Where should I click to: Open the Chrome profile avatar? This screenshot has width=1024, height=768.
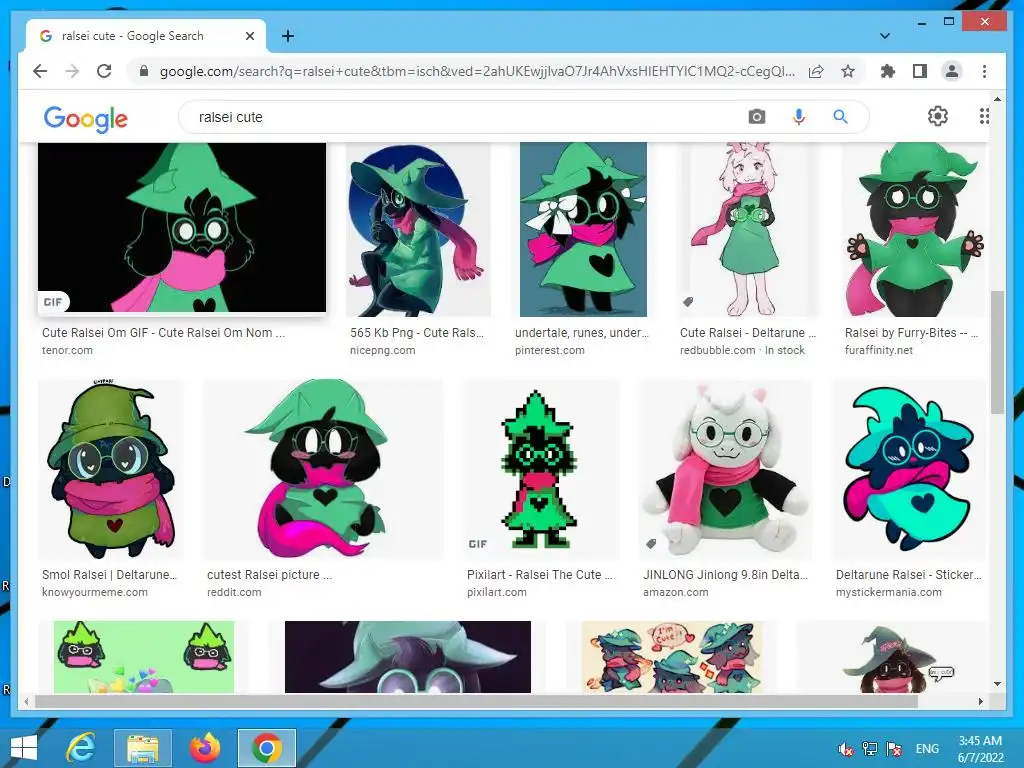(x=952, y=71)
